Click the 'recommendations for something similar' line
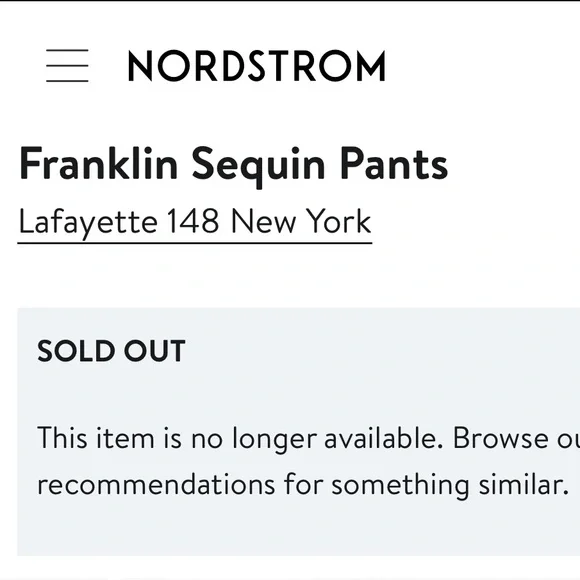Image resolution: width=580 pixels, height=580 pixels. click(303, 484)
